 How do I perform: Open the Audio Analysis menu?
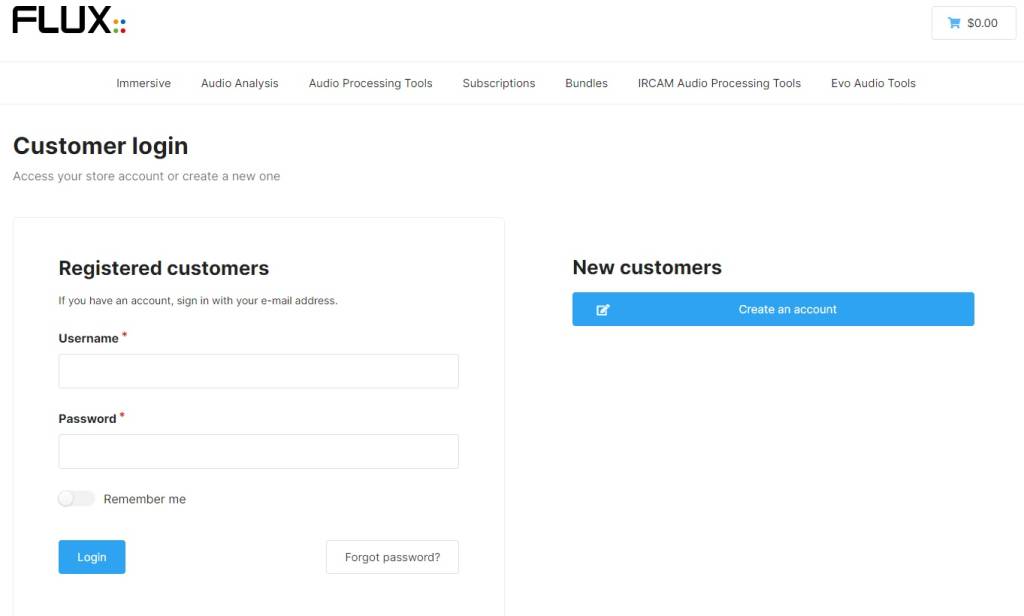(x=239, y=83)
